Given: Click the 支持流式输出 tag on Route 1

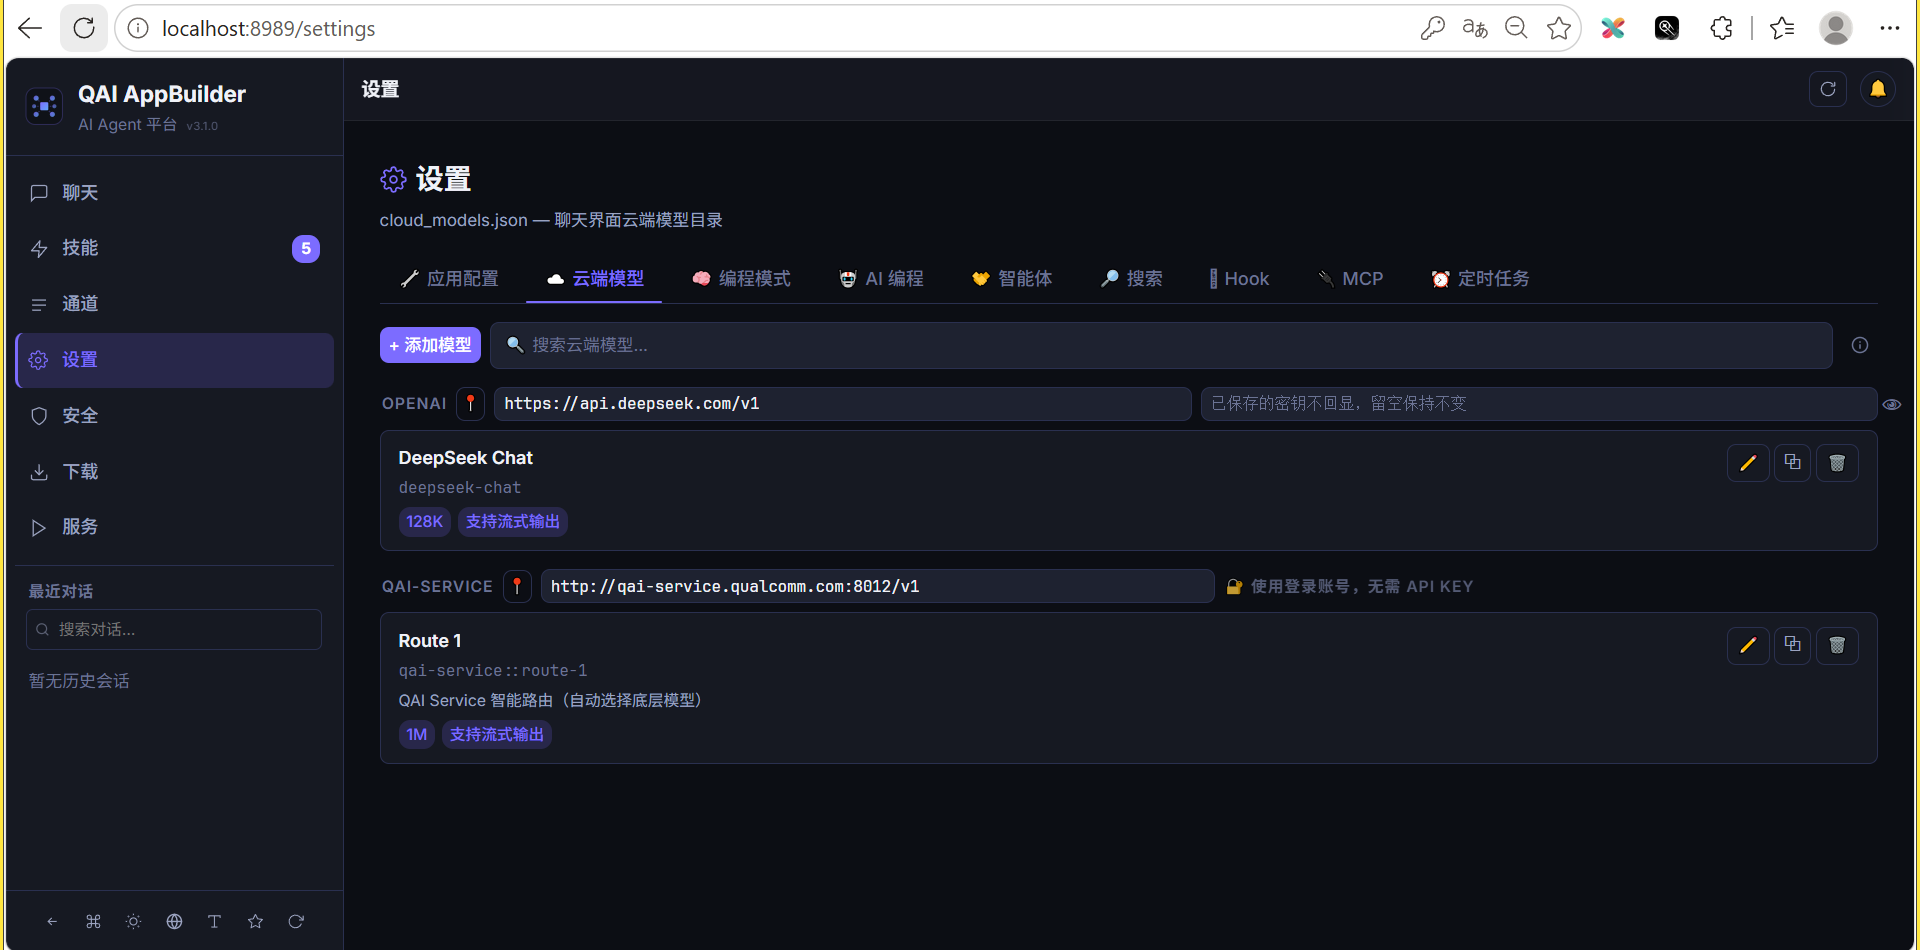Looking at the screenshot, I should pyautogui.click(x=497, y=735).
